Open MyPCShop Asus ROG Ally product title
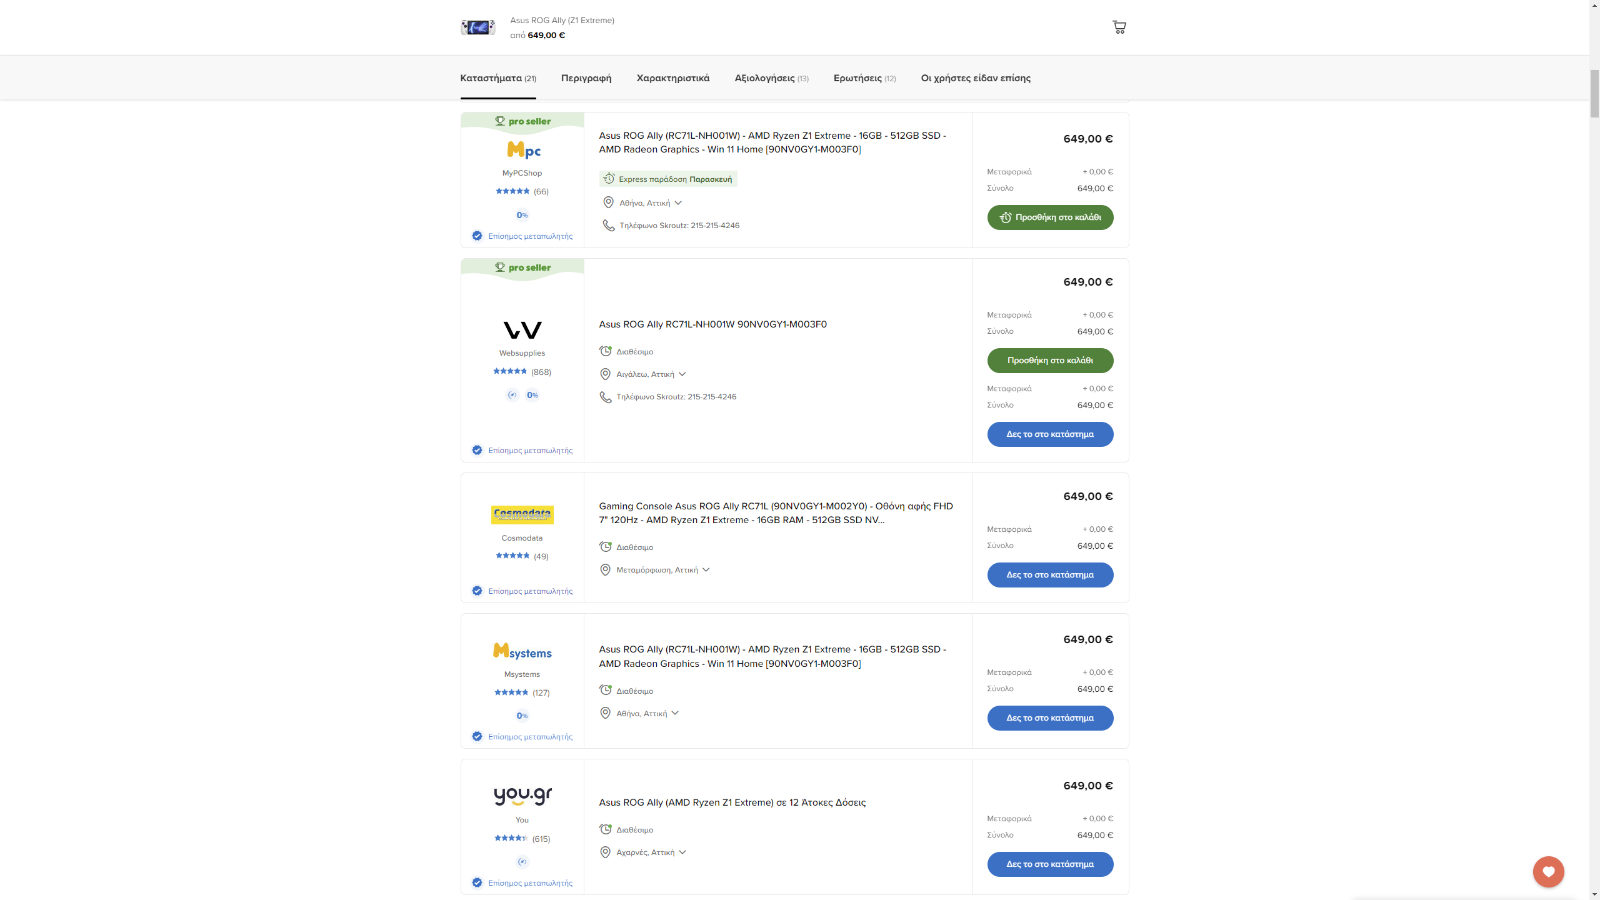The image size is (1600, 900). 772,142
